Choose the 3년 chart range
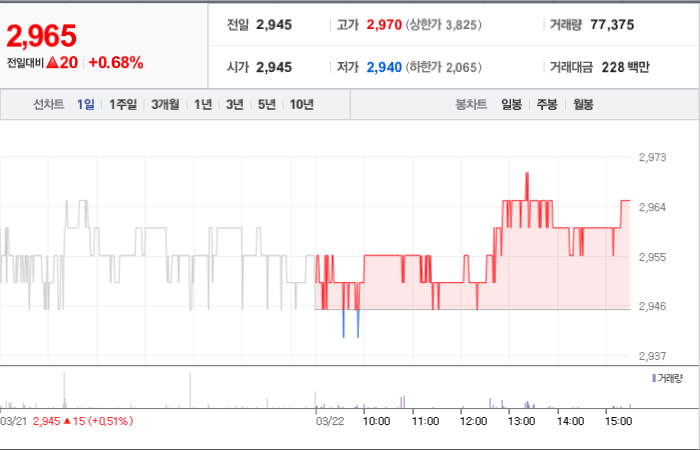The width and height of the screenshot is (700, 450). click(x=234, y=104)
